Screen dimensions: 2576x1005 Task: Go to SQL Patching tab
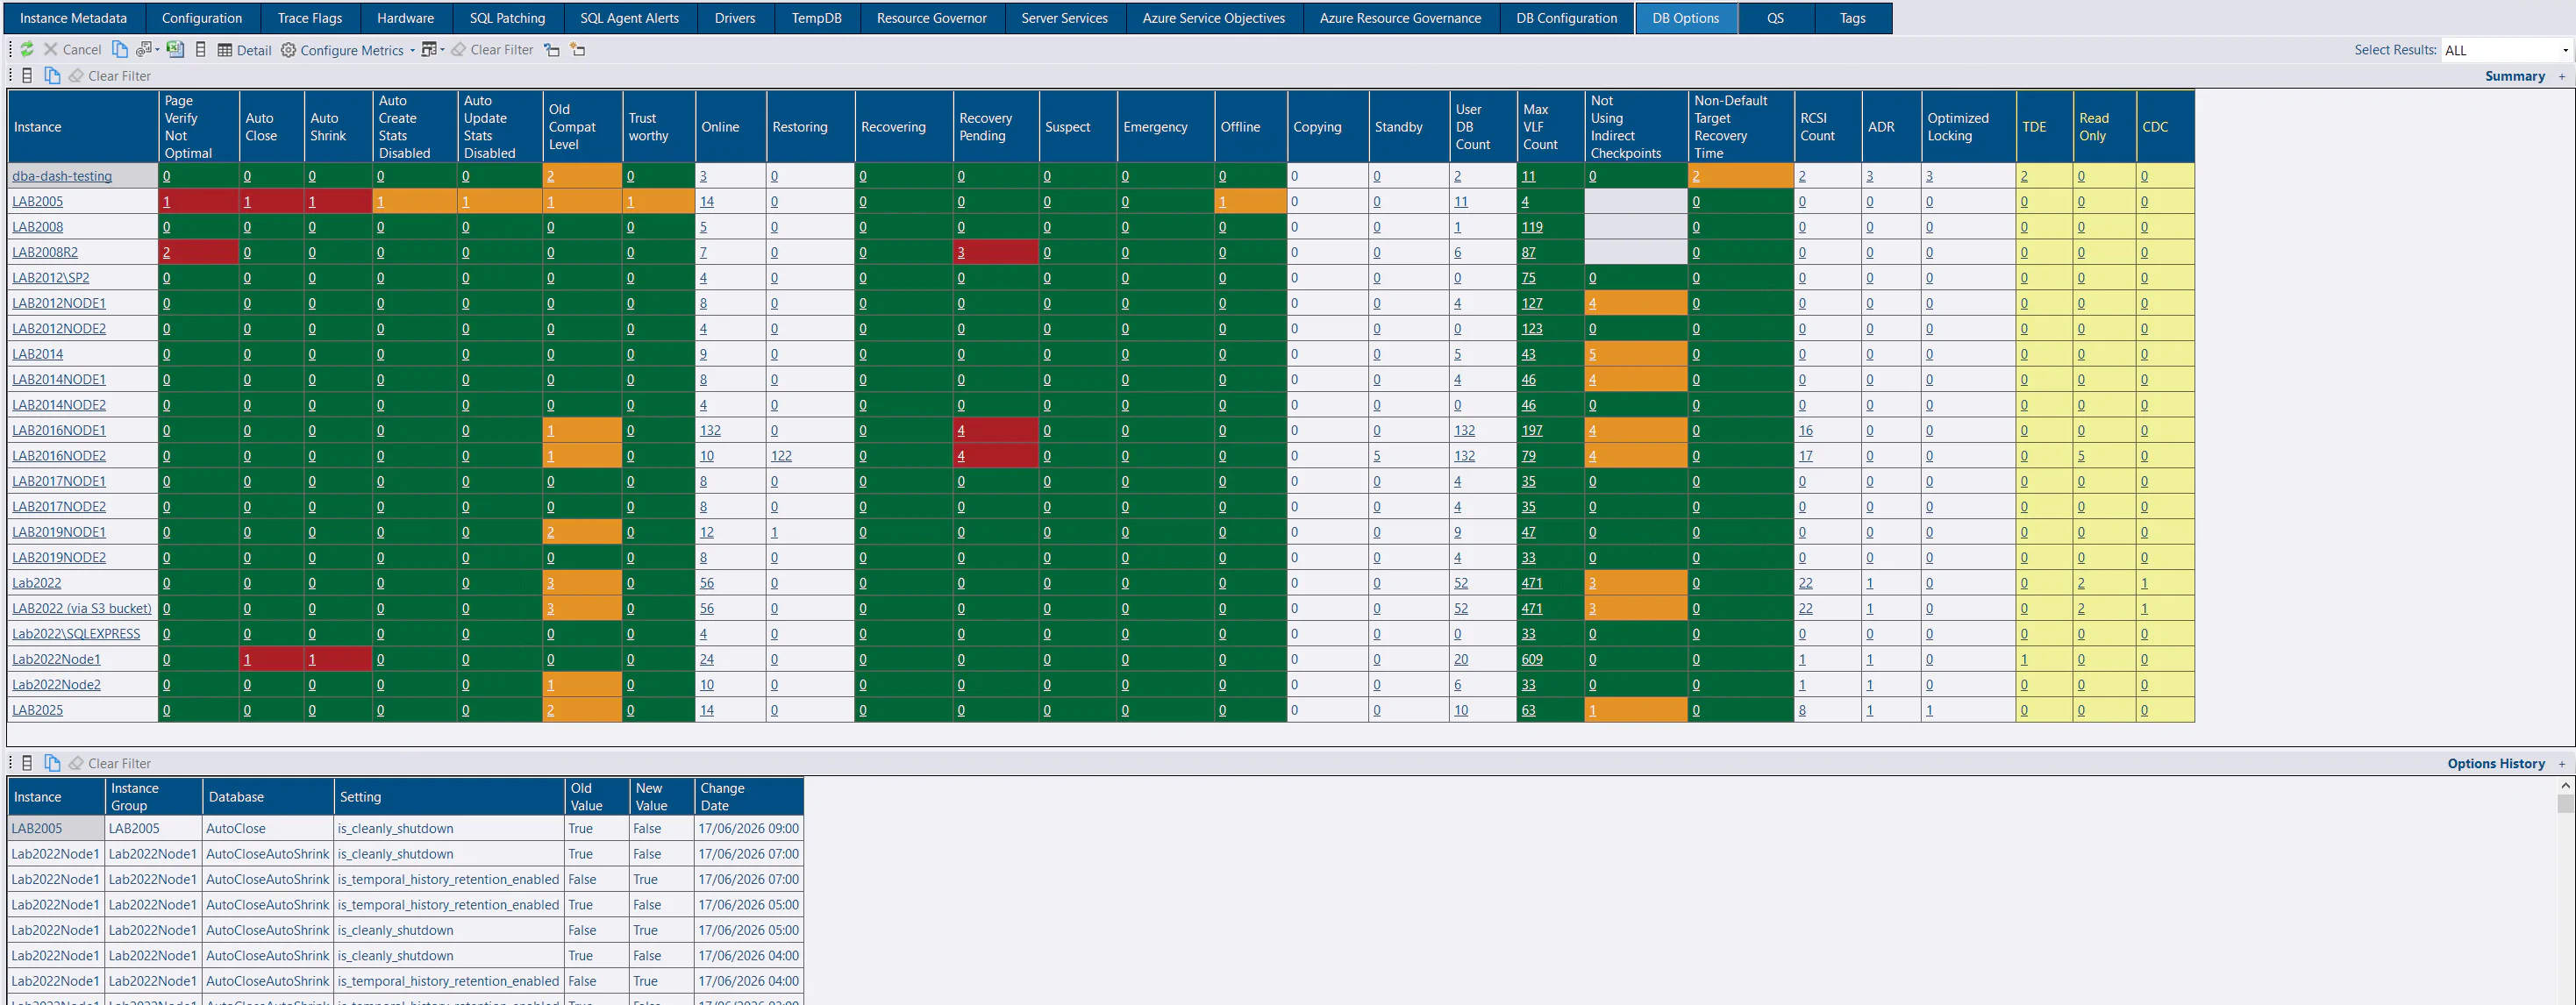(507, 18)
